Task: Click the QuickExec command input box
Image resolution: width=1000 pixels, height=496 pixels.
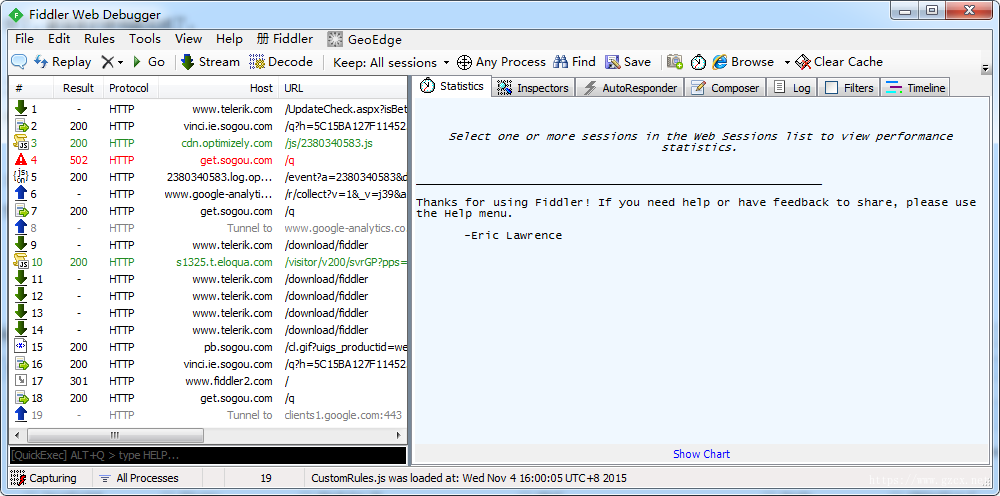Action: 208,455
